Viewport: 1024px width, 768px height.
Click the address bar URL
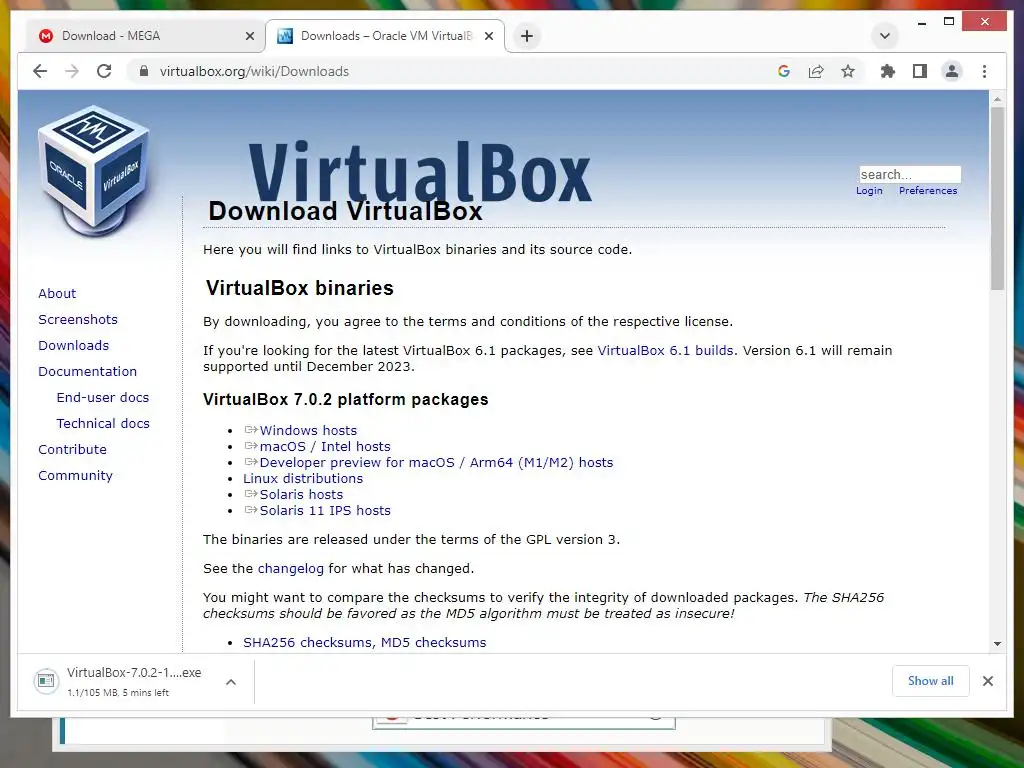(254, 71)
